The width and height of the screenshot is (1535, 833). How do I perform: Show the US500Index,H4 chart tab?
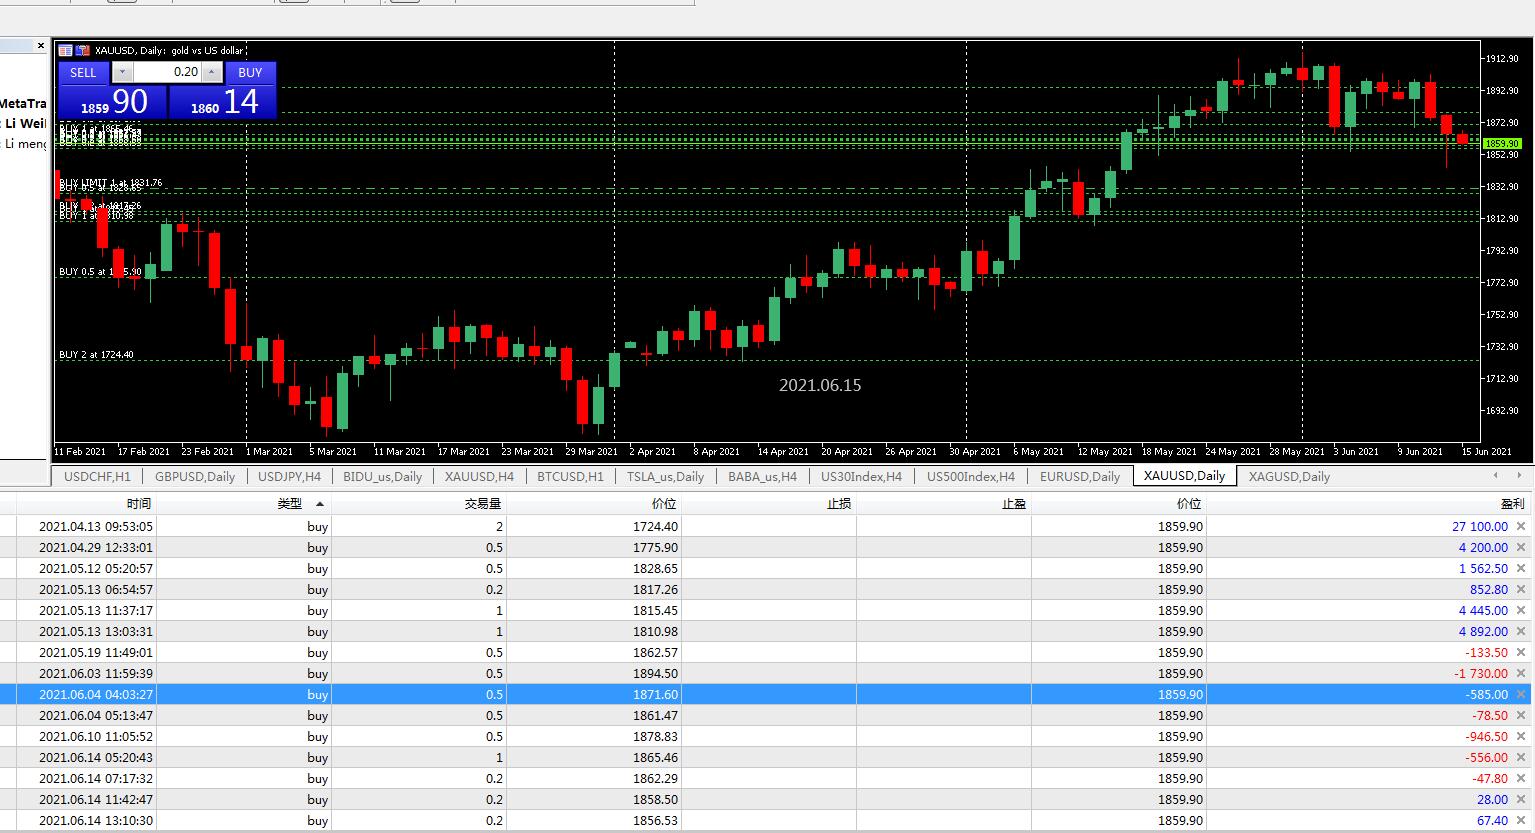point(971,476)
